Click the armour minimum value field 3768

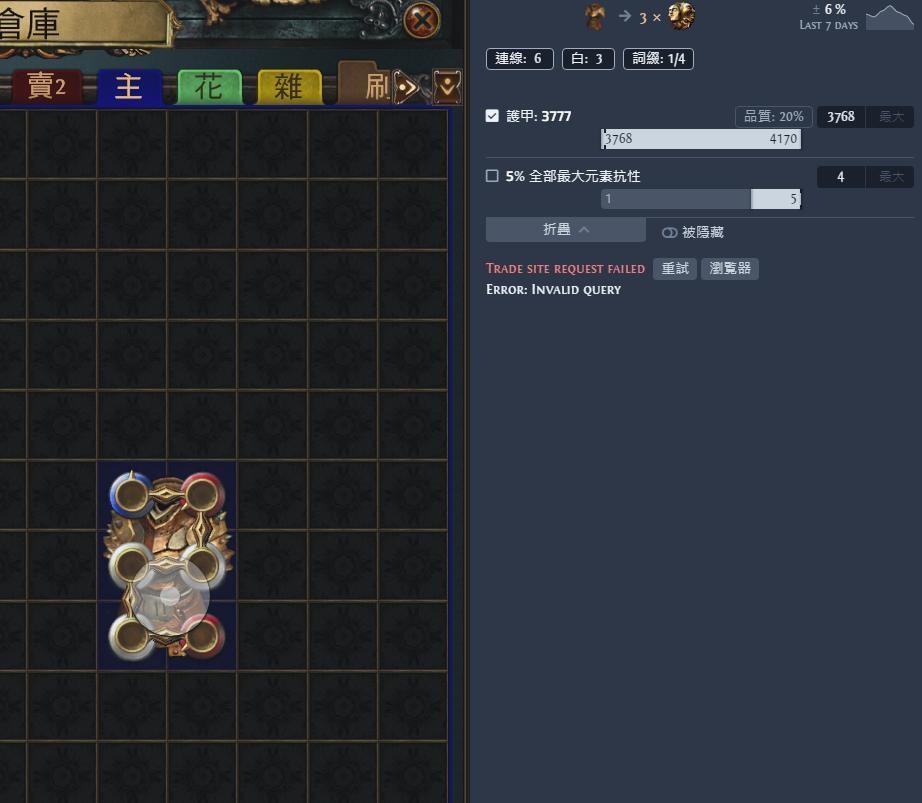[841, 116]
